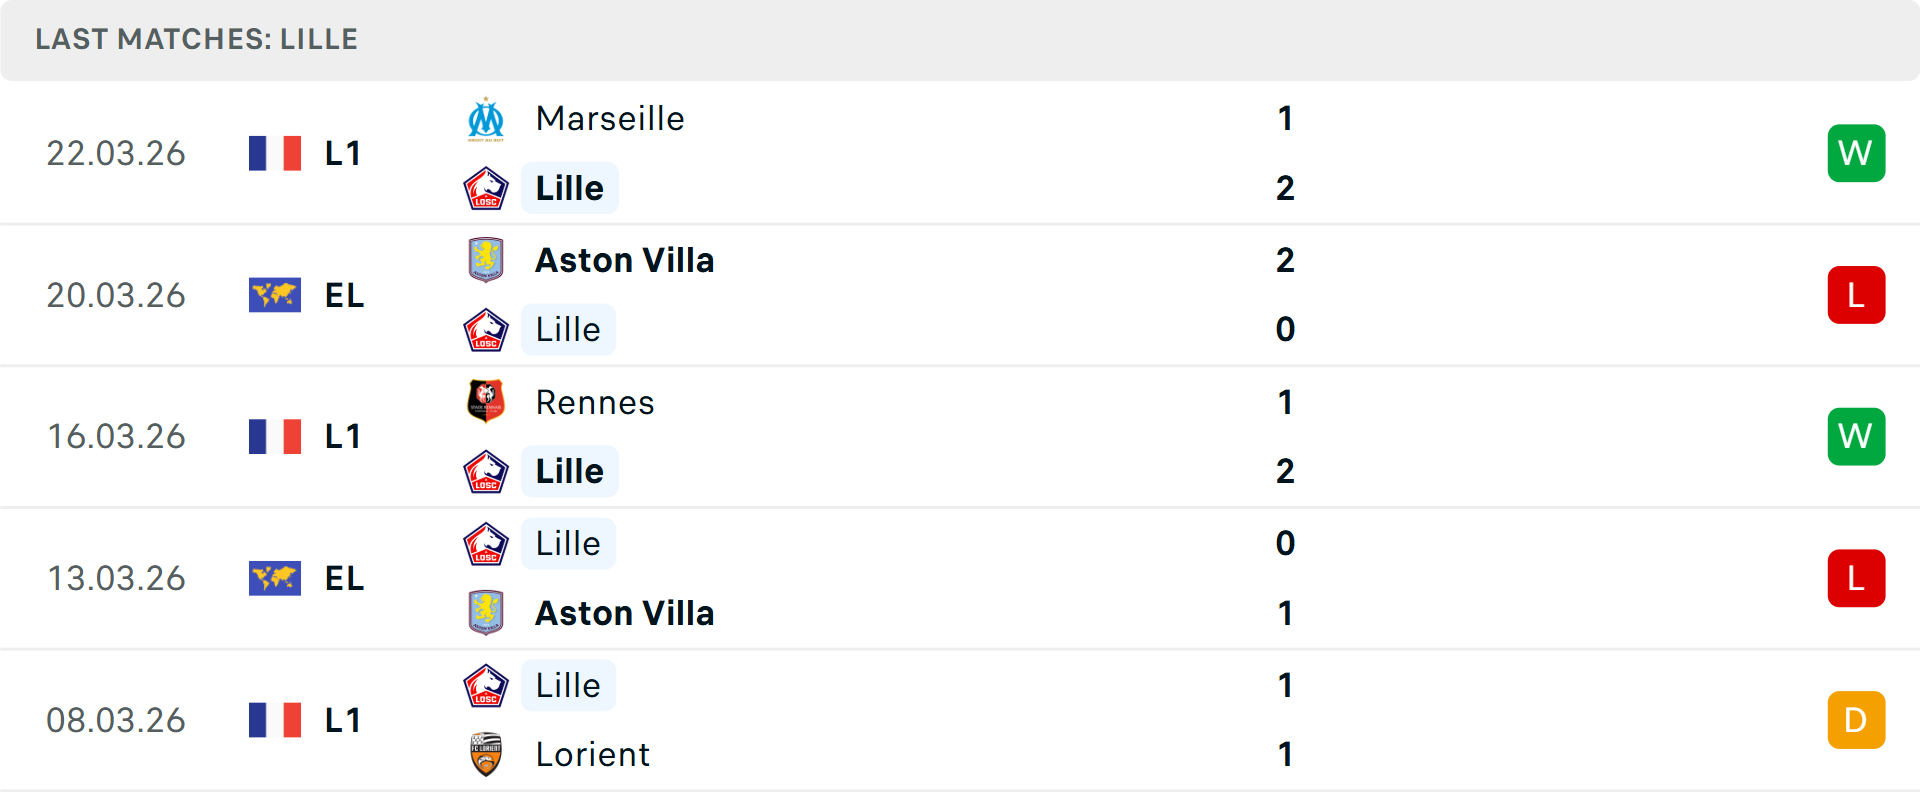Click the Europa League flag icon on 20.03.26
This screenshot has width=1920, height=792.
[275, 295]
